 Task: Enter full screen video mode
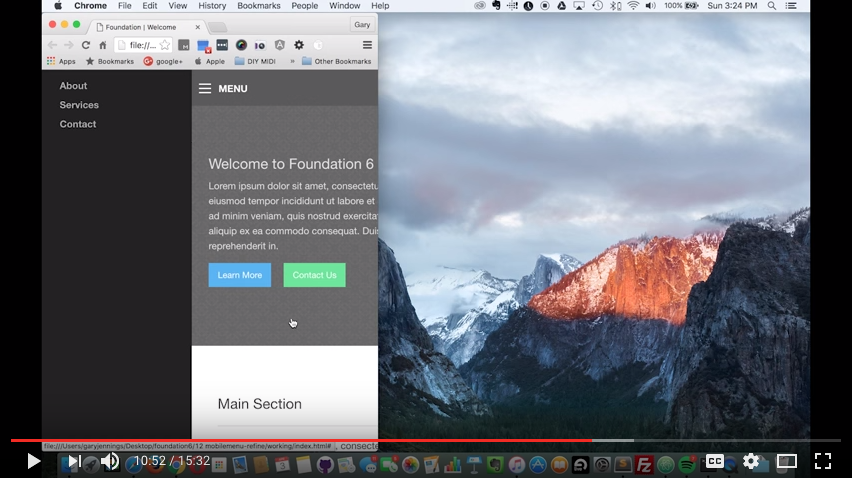click(823, 461)
